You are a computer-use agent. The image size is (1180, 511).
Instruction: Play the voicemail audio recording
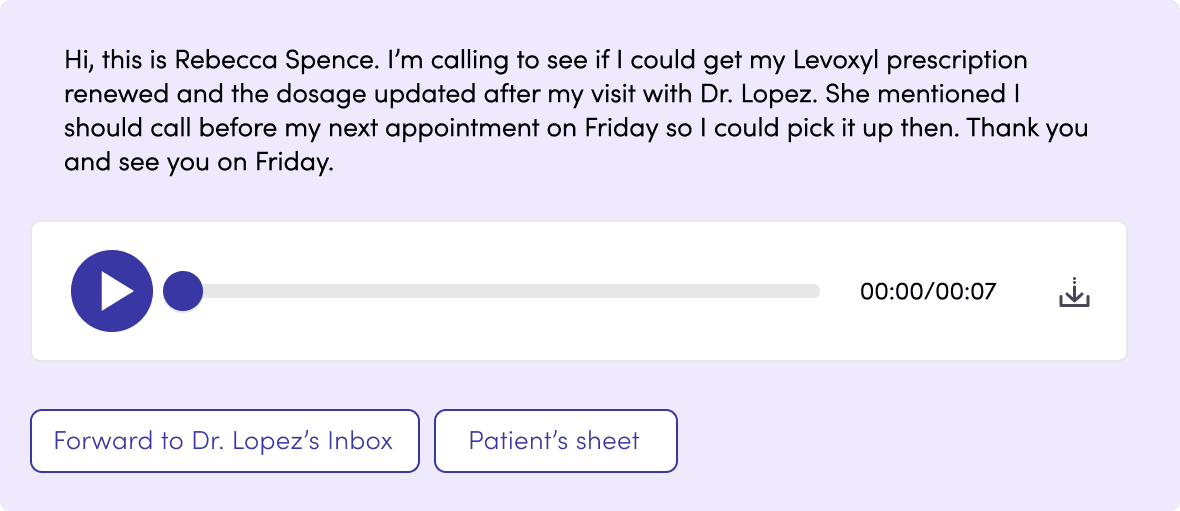tap(111, 291)
